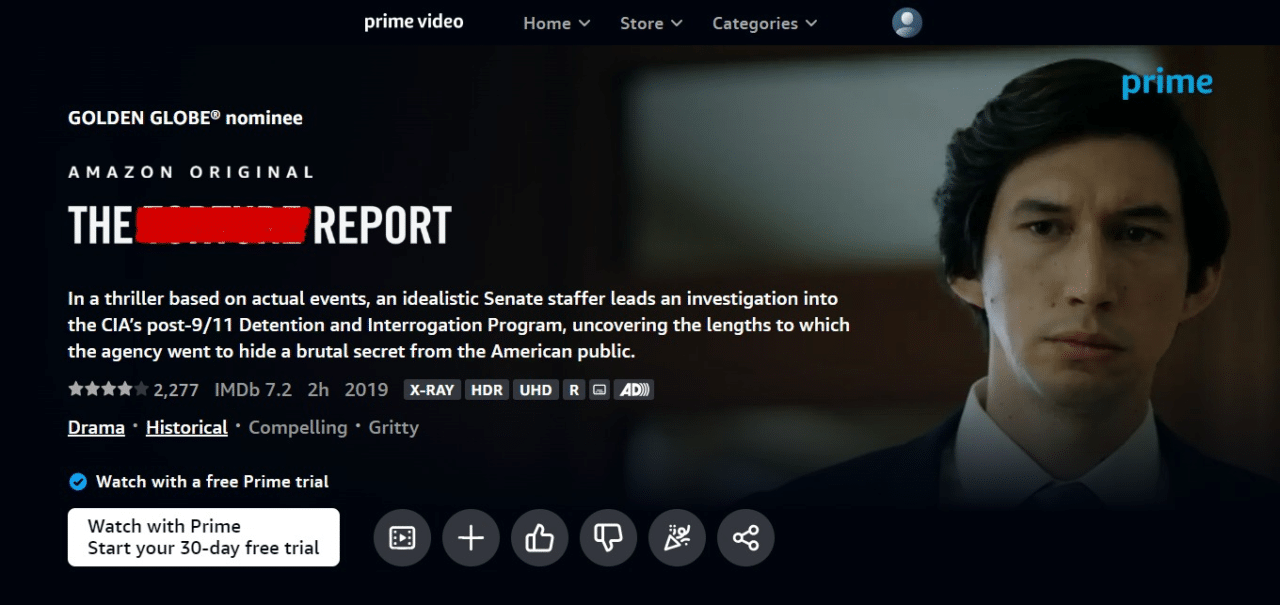This screenshot has width=1280, height=605.
Task: Expand the Store dropdown menu
Action: [x=651, y=23]
